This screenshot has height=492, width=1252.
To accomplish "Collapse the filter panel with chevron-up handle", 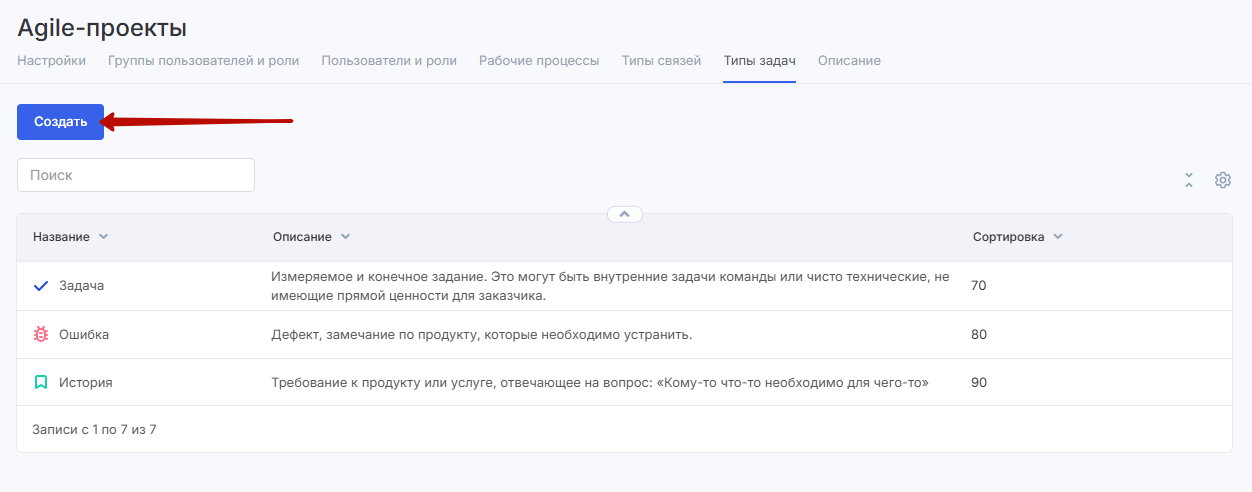I will [624, 214].
